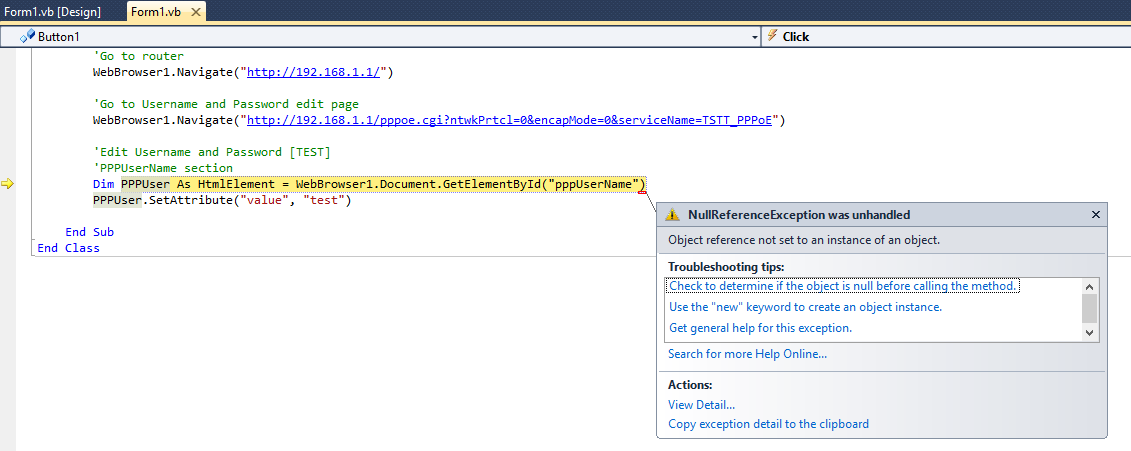Copy exception detail to the clipboard
This screenshot has width=1131, height=451.
(x=768, y=424)
